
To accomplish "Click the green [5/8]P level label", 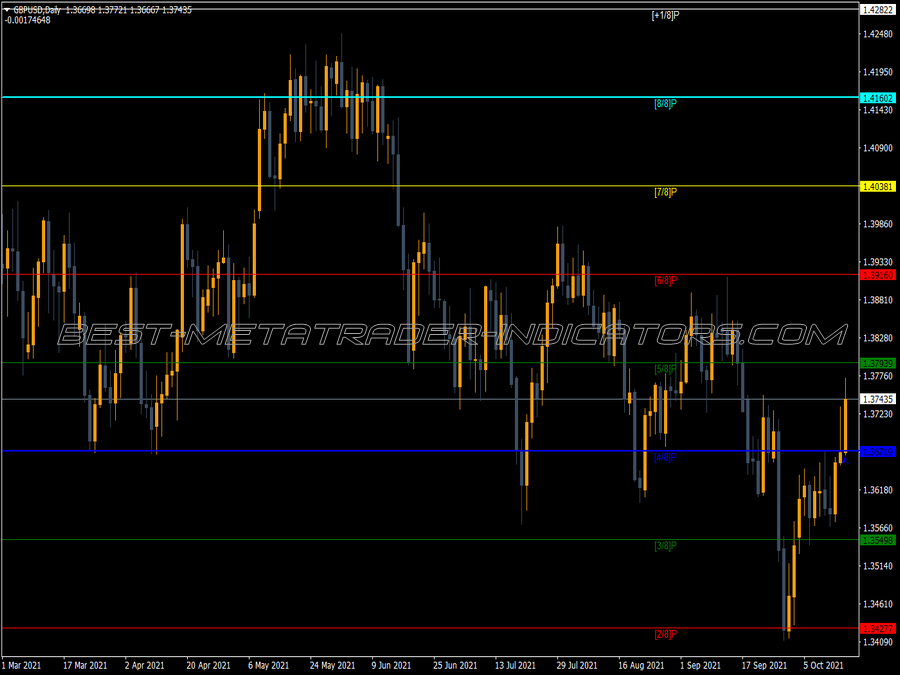I will 665,369.
